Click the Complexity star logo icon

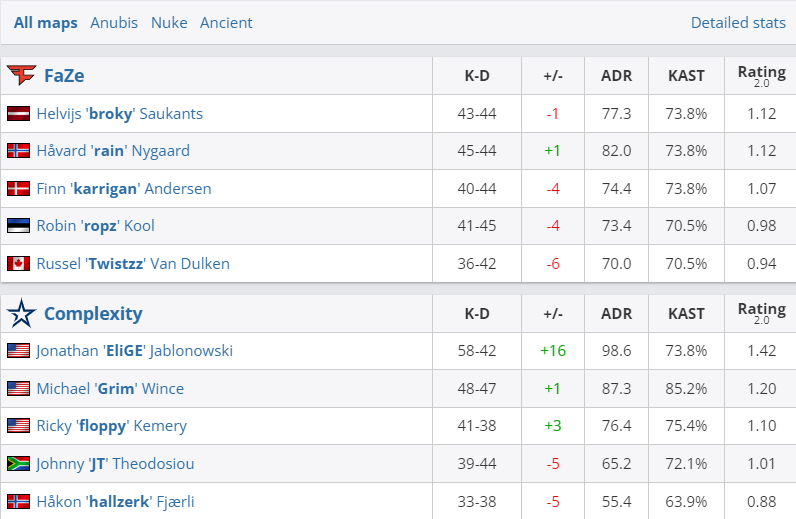(21, 314)
